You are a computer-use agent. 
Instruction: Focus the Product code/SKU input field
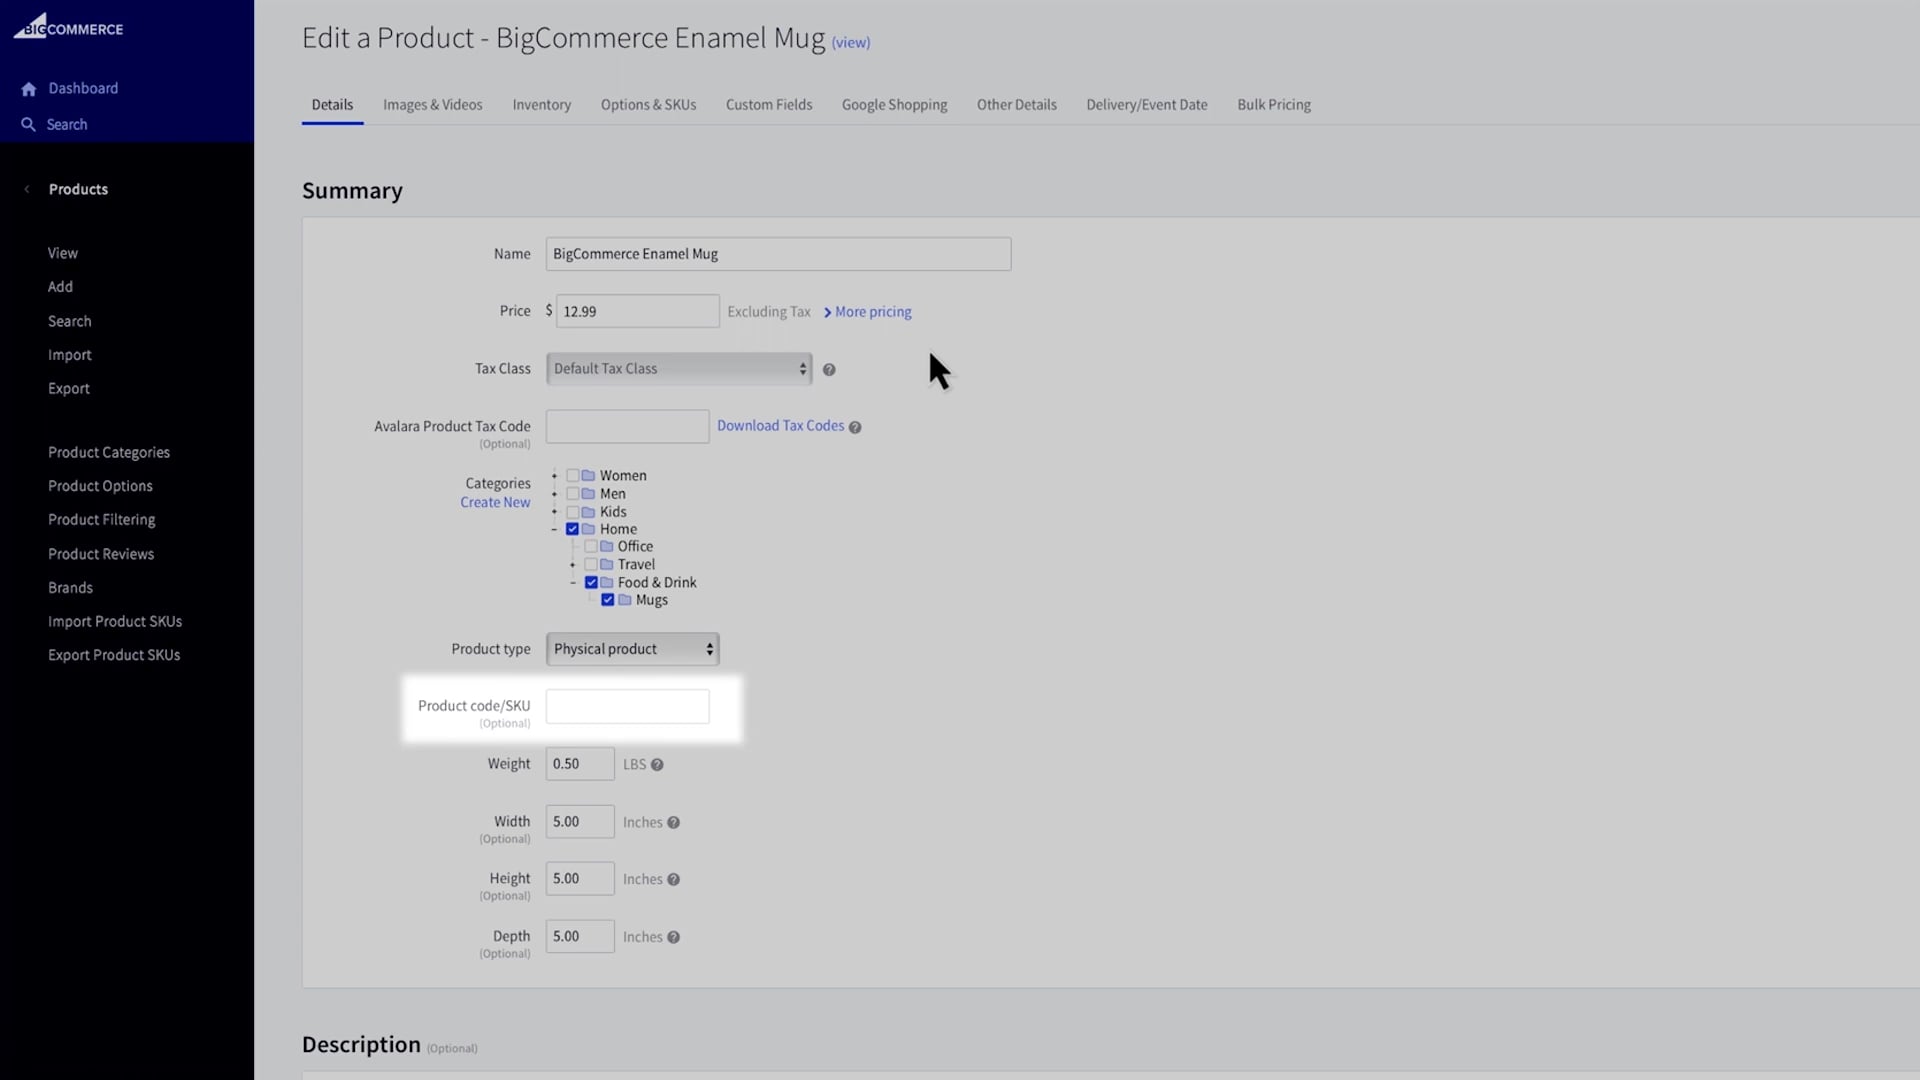coord(627,707)
